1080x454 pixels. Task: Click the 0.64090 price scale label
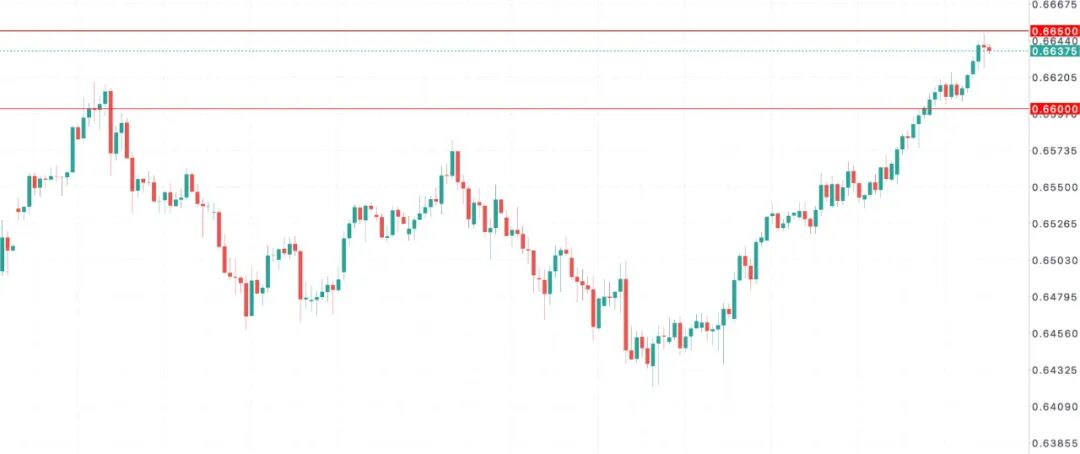(1054, 406)
